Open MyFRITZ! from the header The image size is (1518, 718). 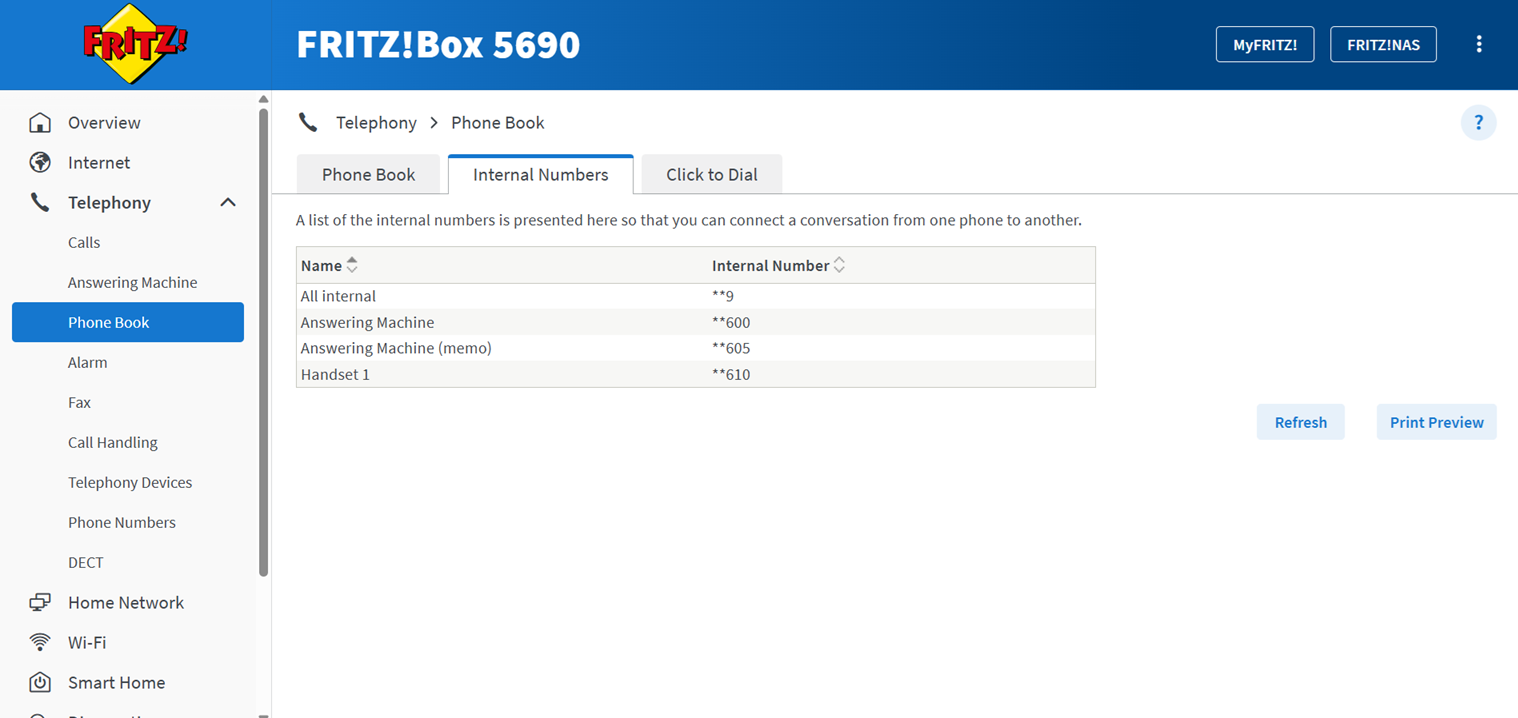click(1265, 45)
